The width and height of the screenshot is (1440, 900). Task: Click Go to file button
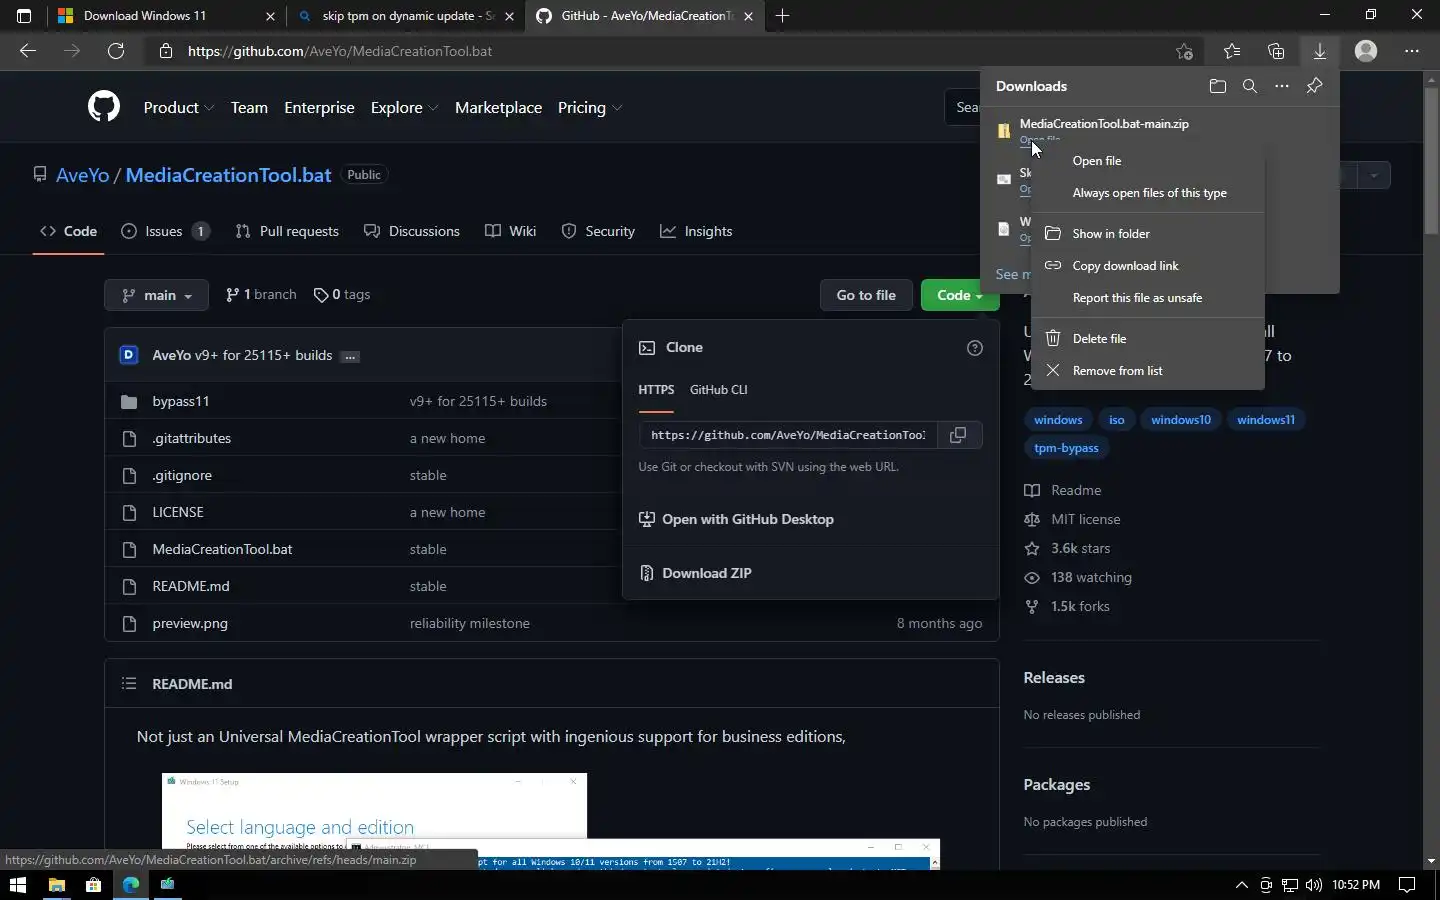(866, 295)
